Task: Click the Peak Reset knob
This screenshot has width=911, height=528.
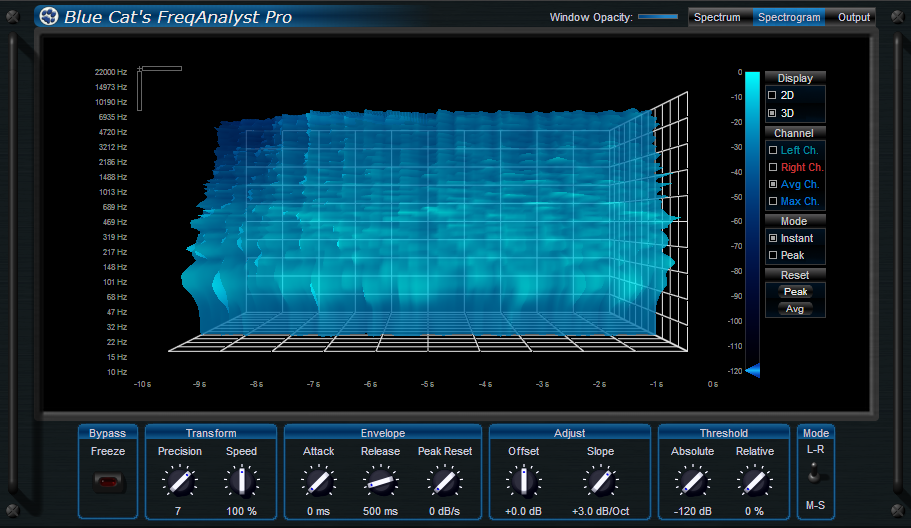Action: 445,482
